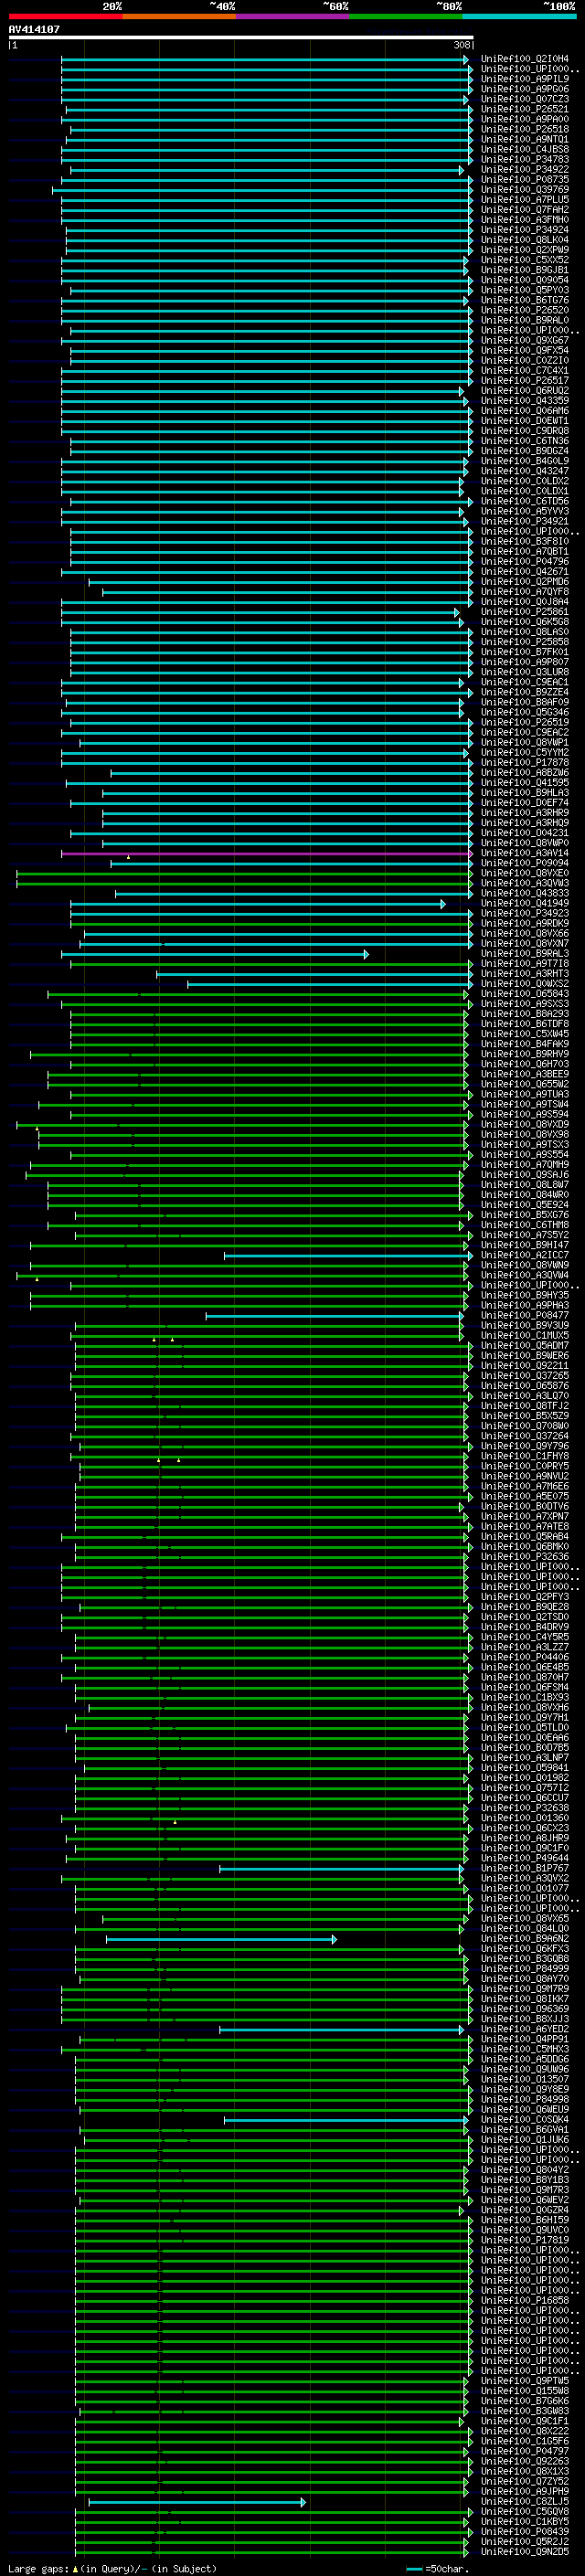Image resolution: width=585 pixels, height=2576 pixels.
Task: Select the UniRef100_Q41949 label
Action: 525,904
